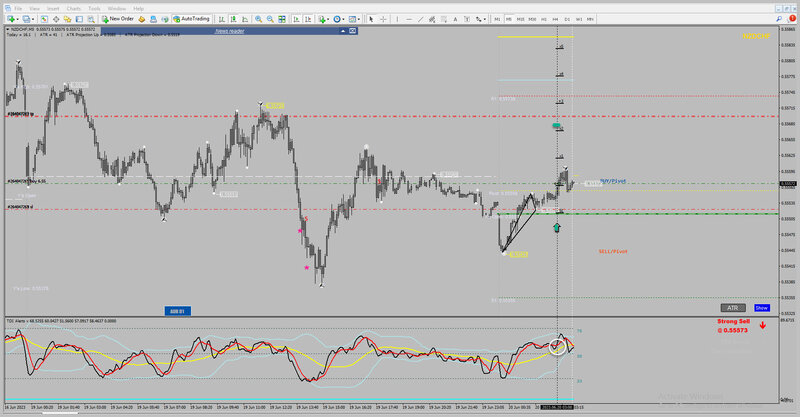The width and height of the screenshot is (800, 417).
Task: Switch timeframe to W1
Action: click(x=579, y=19)
